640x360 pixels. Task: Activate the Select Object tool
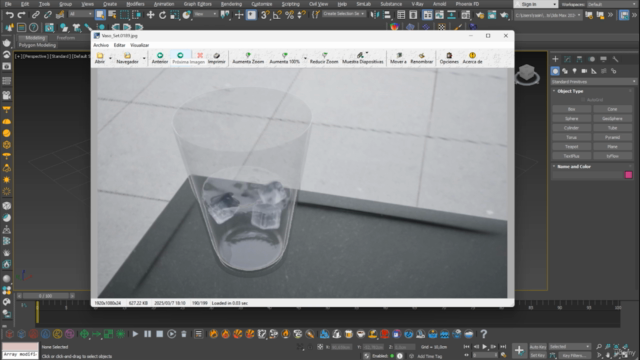pyautogui.click(x=100, y=15)
